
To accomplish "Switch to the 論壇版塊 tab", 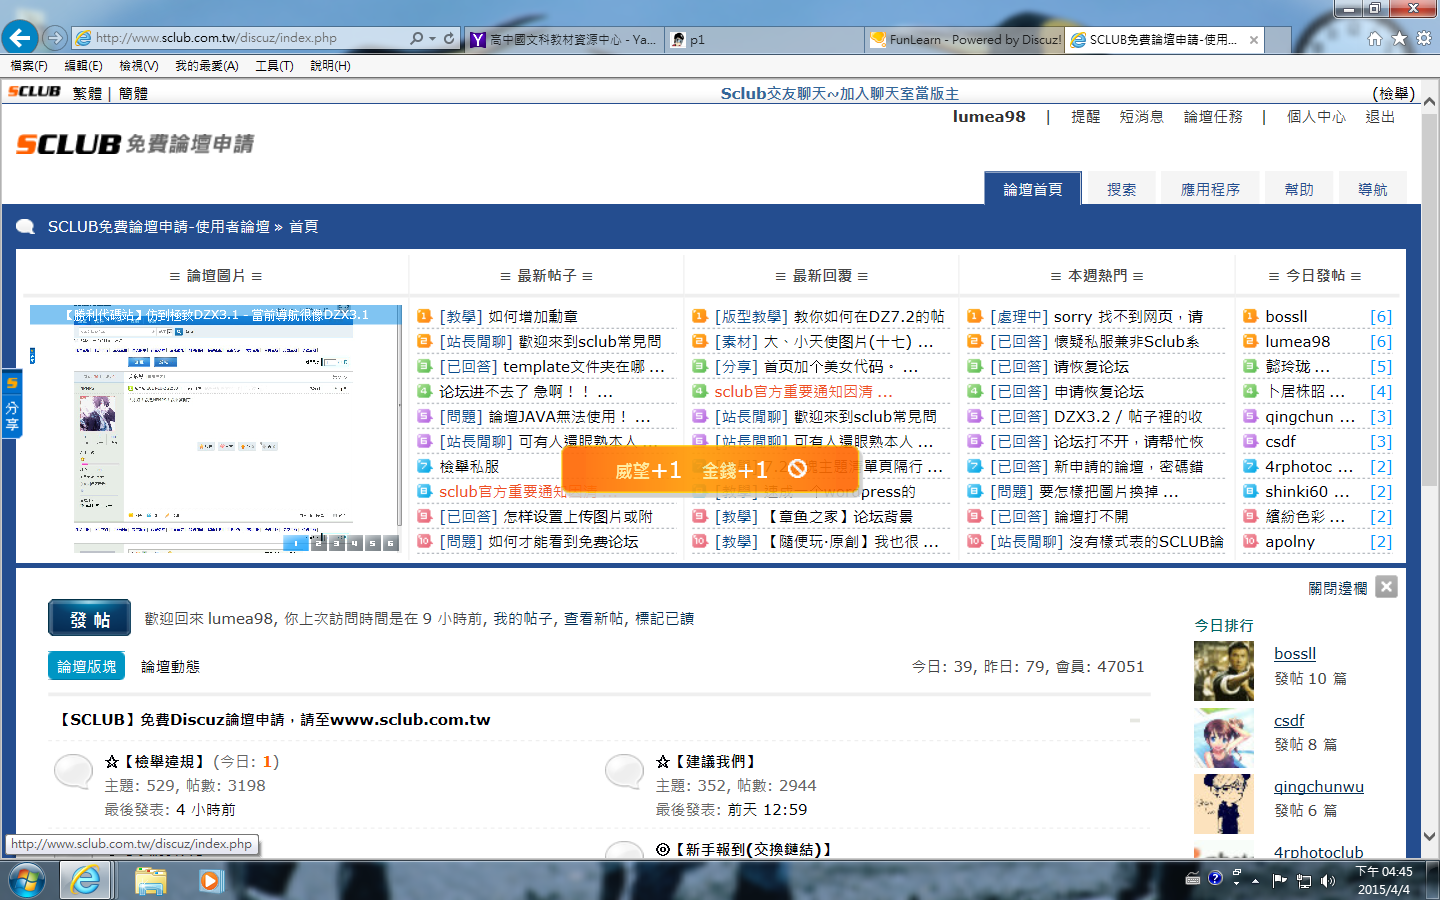I will 86,666.
